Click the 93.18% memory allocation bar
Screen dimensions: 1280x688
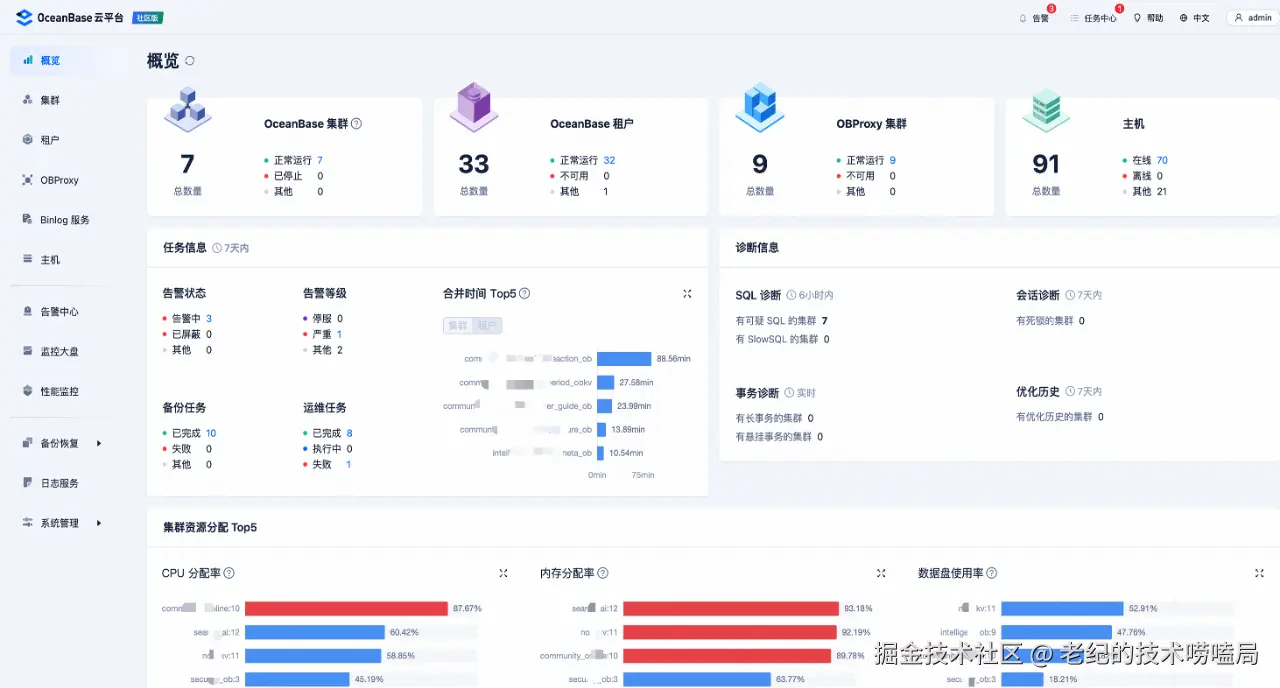click(x=731, y=608)
